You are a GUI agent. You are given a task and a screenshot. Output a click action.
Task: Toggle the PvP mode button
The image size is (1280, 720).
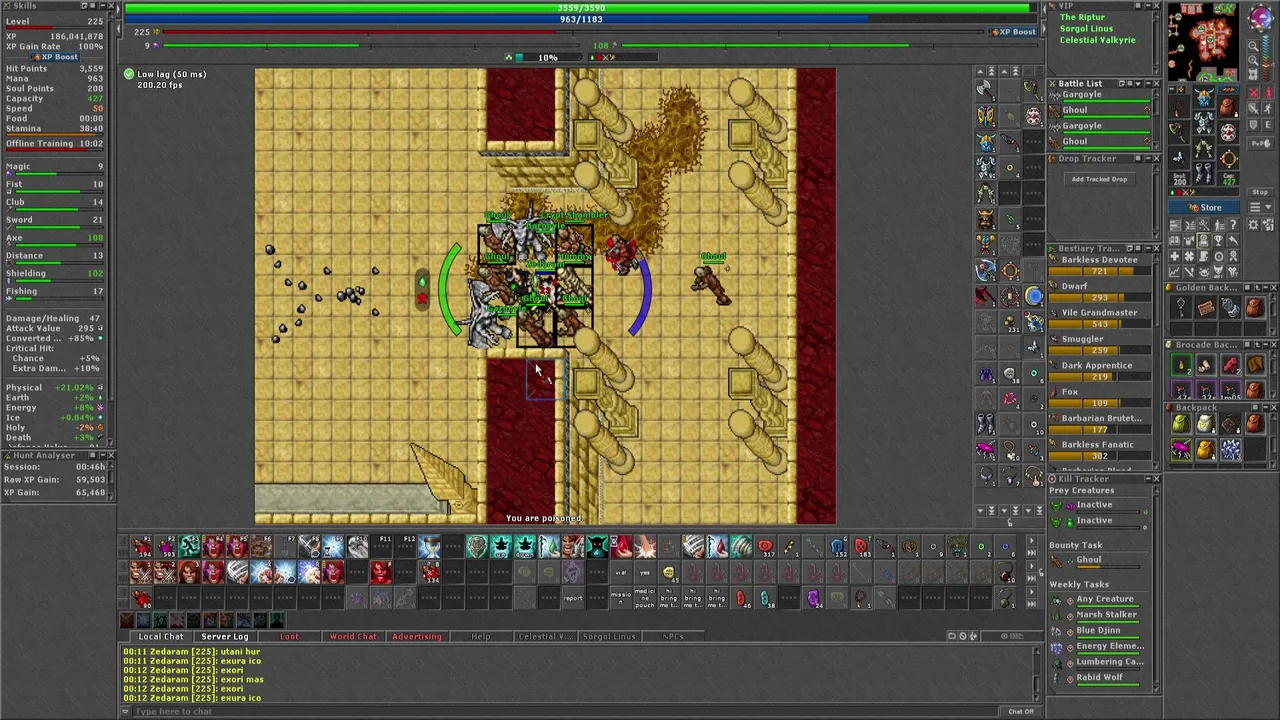tap(1260, 143)
